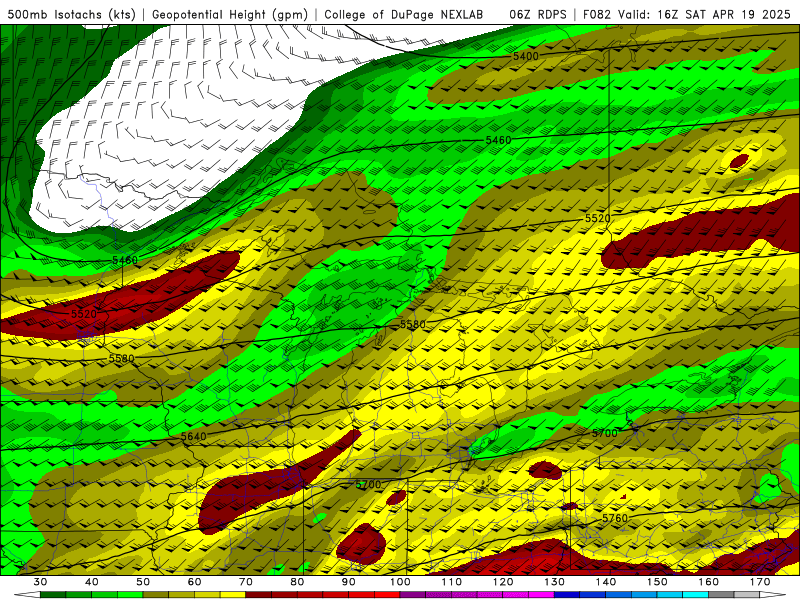This screenshot has height=600, width=800.
Task: Click the color scale value 40
Action: [91, 582]
